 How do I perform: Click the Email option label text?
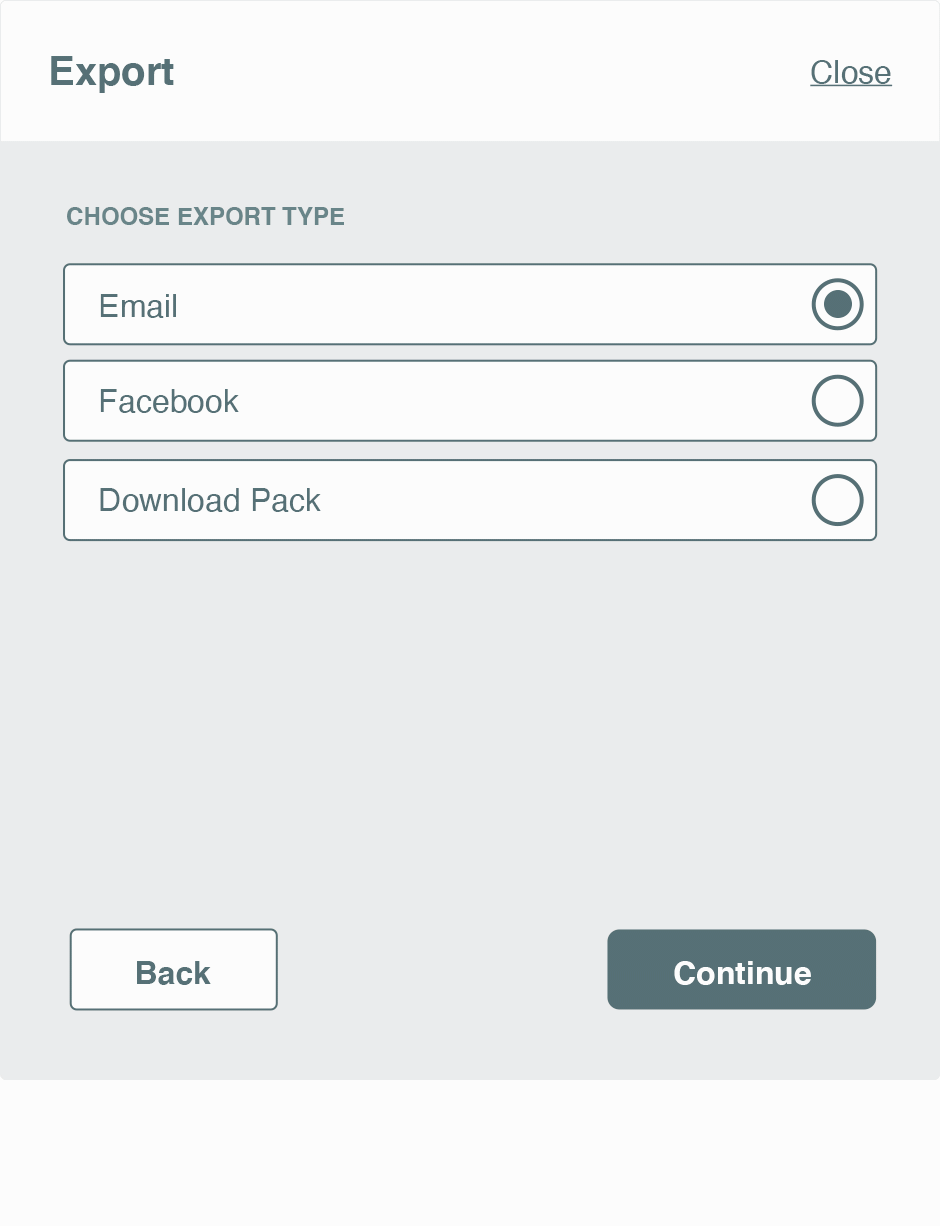(x=138, y=306)
